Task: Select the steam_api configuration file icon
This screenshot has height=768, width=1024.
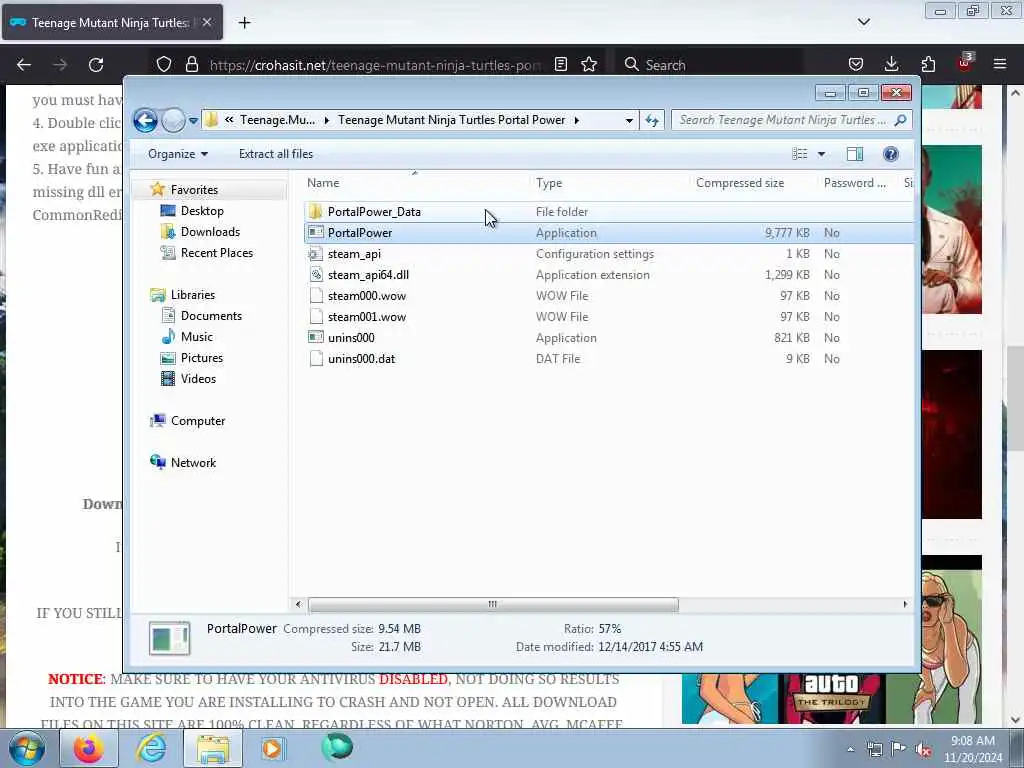Action: (x=315, y=254)
